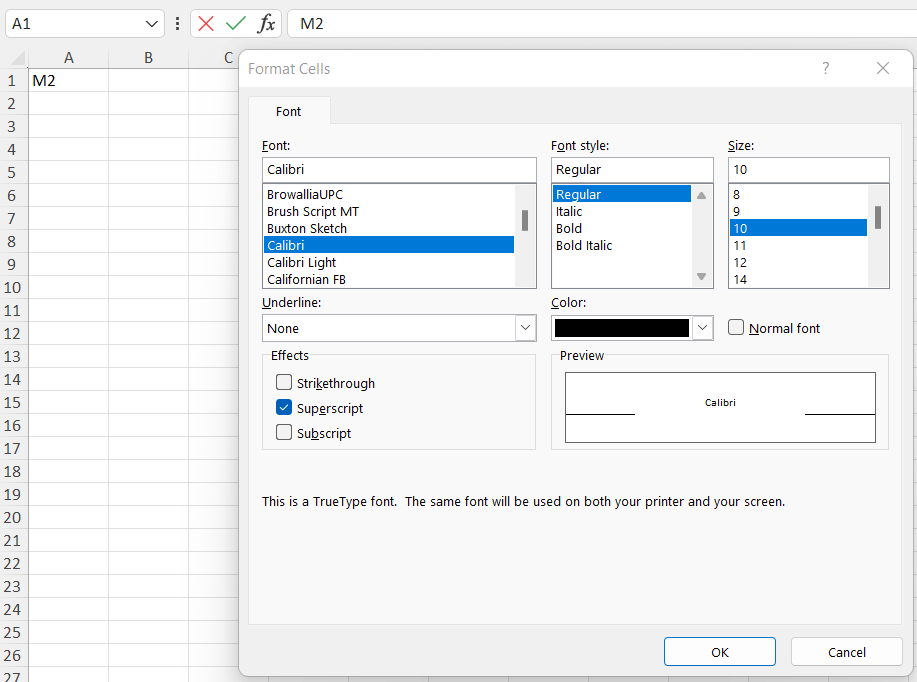Viewport: 917px width, 682px height.
Task: Select Brush Script MT font
Action: (x=388, y=211)
